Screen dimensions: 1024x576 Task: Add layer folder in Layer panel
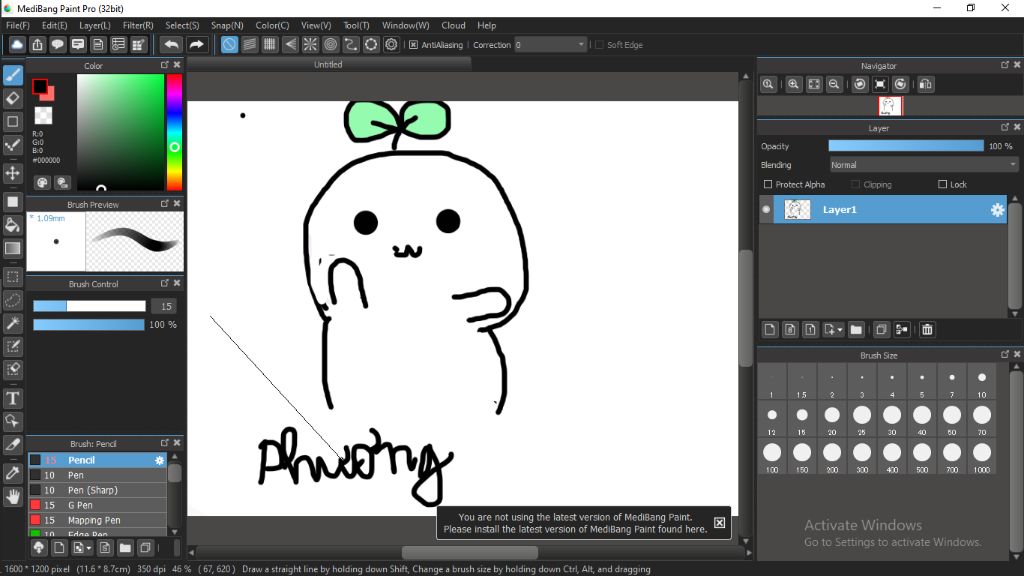click(x=856, y=330)
